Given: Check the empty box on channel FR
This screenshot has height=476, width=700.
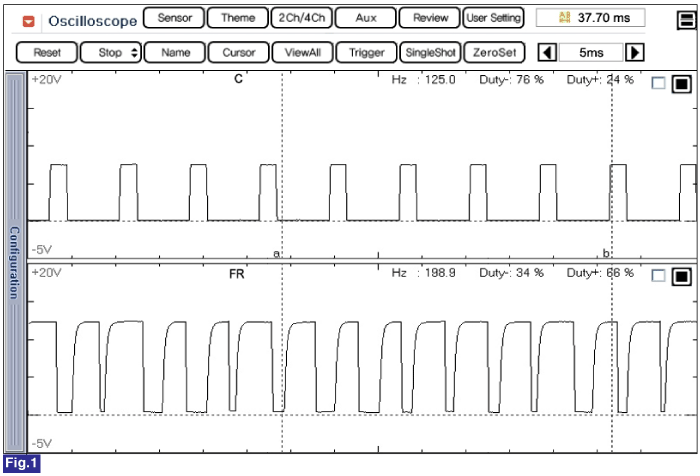Looking at the screenshot, I should [x=658, y=276].
